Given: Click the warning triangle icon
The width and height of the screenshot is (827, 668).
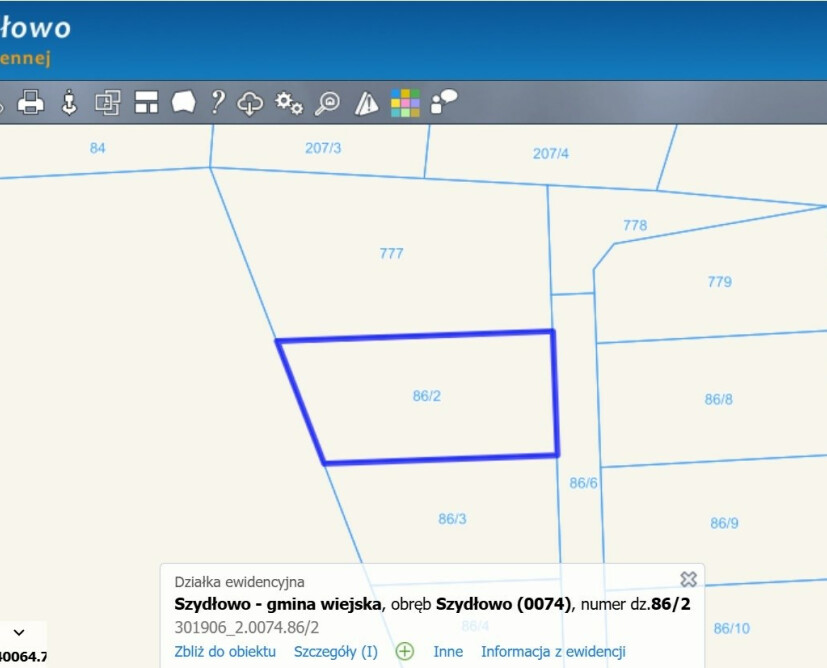Looking at the screenshot, I should pyautogui.click(x=366, y=103).
